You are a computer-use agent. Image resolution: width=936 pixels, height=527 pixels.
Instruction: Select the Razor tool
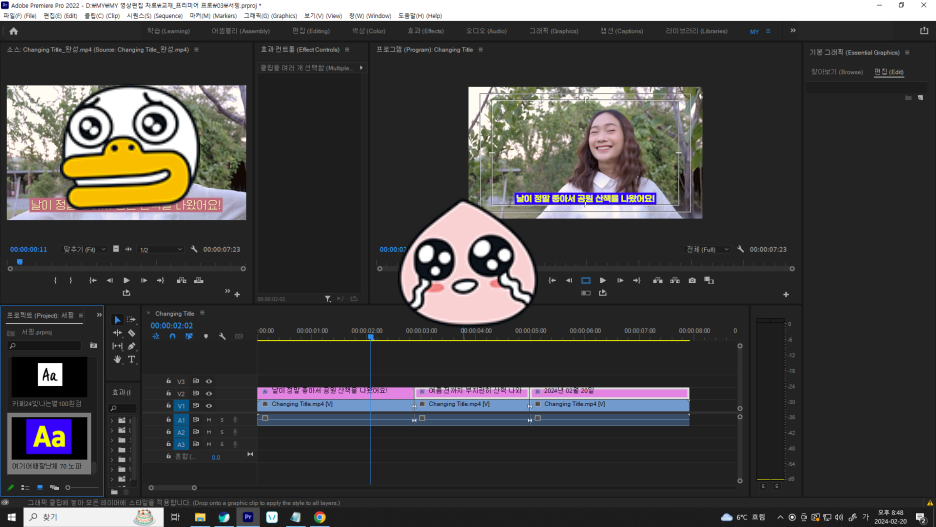pyautogui.click(x=131, y=333)
